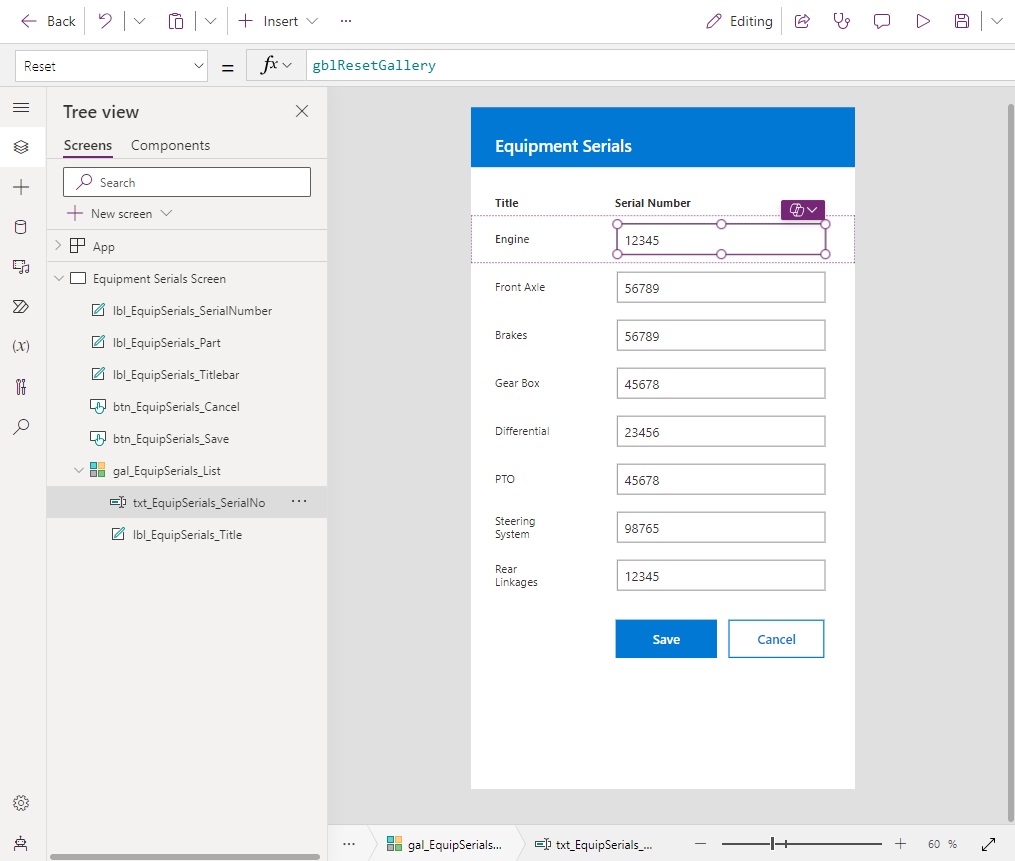
Task: Open the Insert pane with the plus icon
Action: tap(20, 186)
